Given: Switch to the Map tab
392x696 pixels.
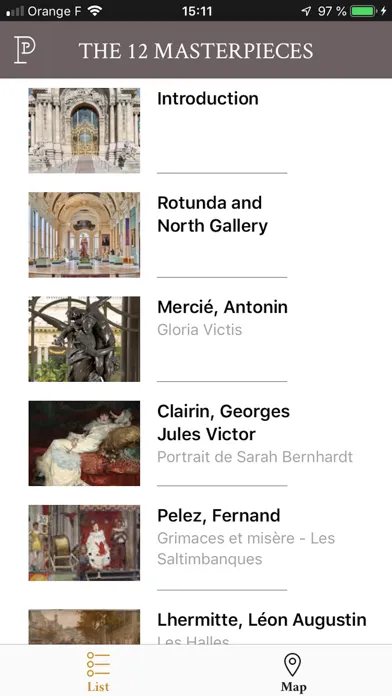Looking at the screenshot, I should point(293,670).
